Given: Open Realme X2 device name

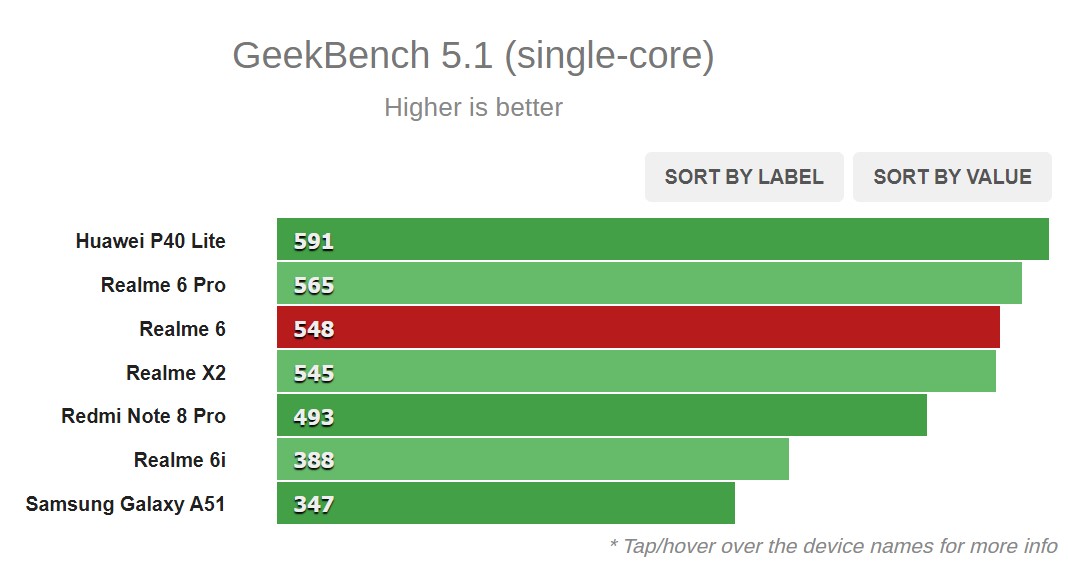Looking at the screenshot, I should point(176,373).
